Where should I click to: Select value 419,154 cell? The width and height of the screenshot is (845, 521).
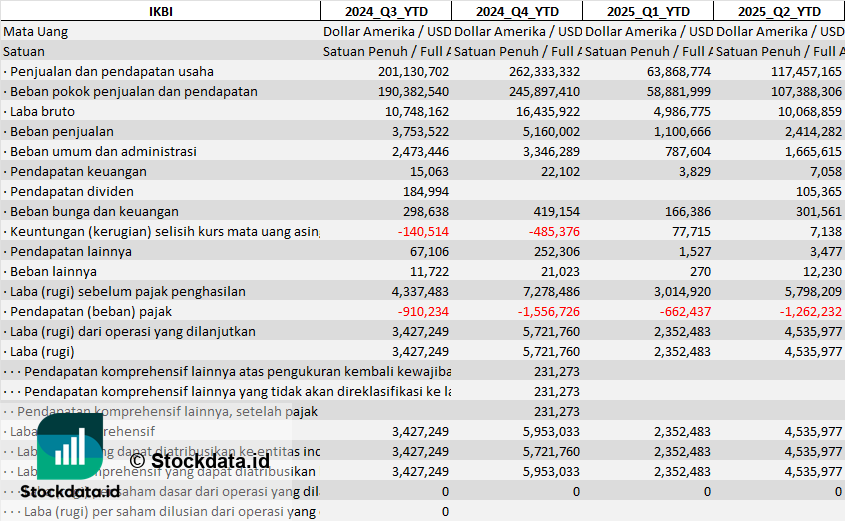coord(557,211)
